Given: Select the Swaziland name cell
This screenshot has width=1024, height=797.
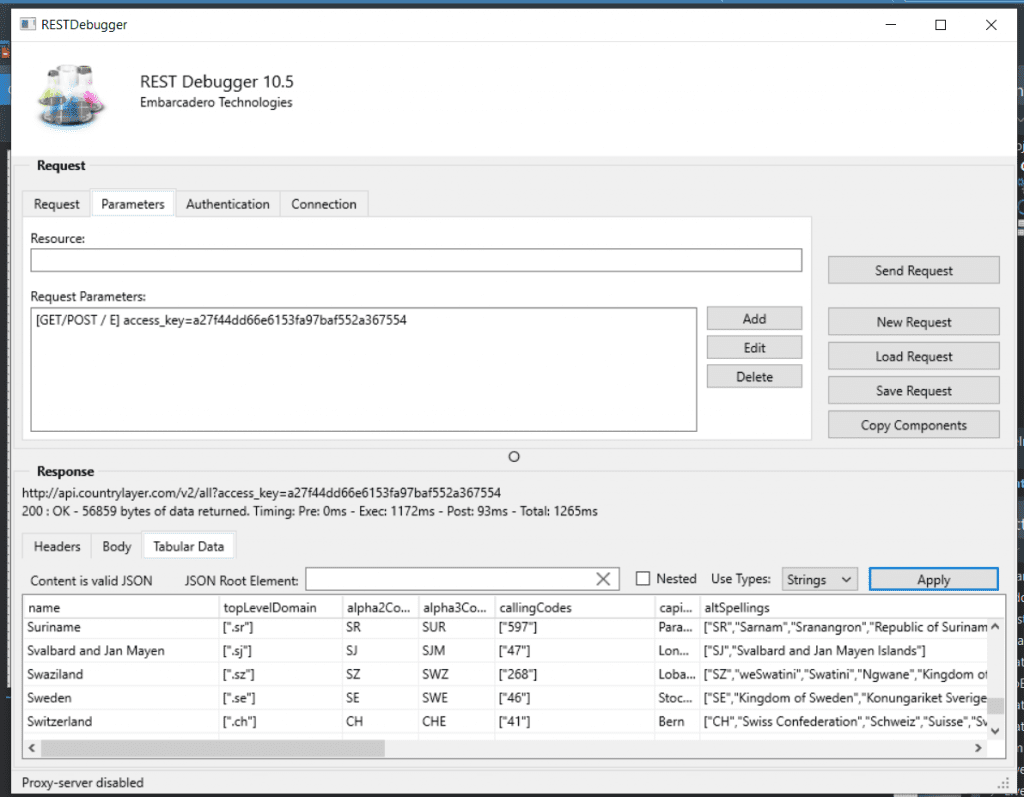Looking at the screenshot, I should 121,674.
